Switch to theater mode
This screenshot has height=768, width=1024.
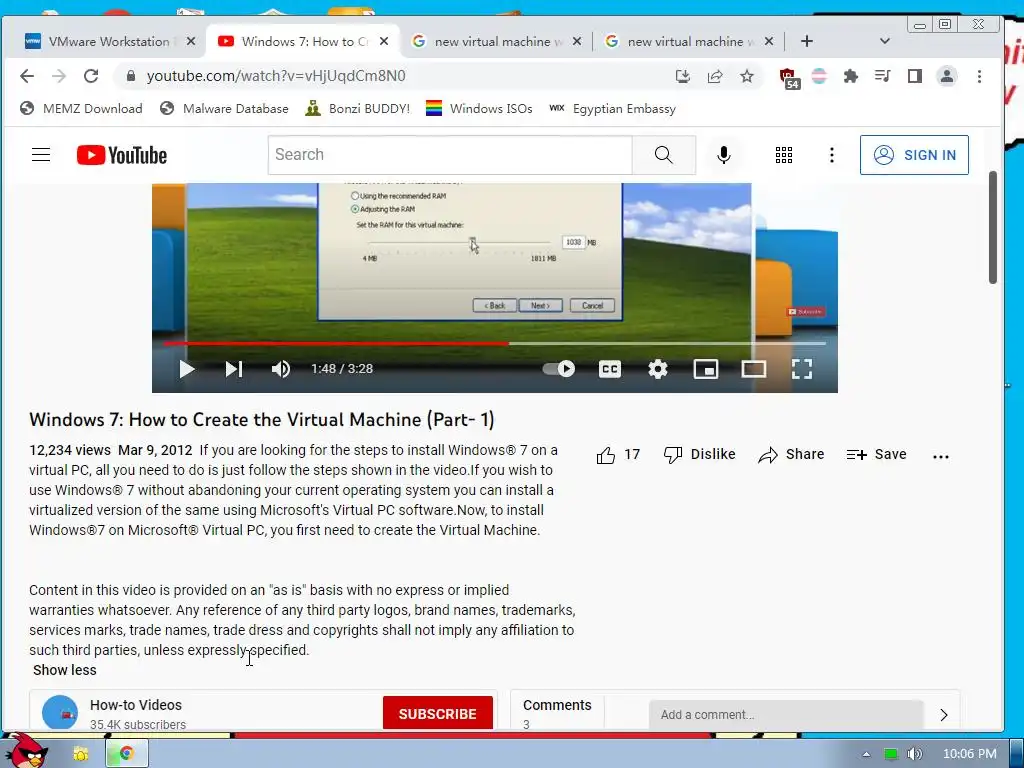coord(754,369)
